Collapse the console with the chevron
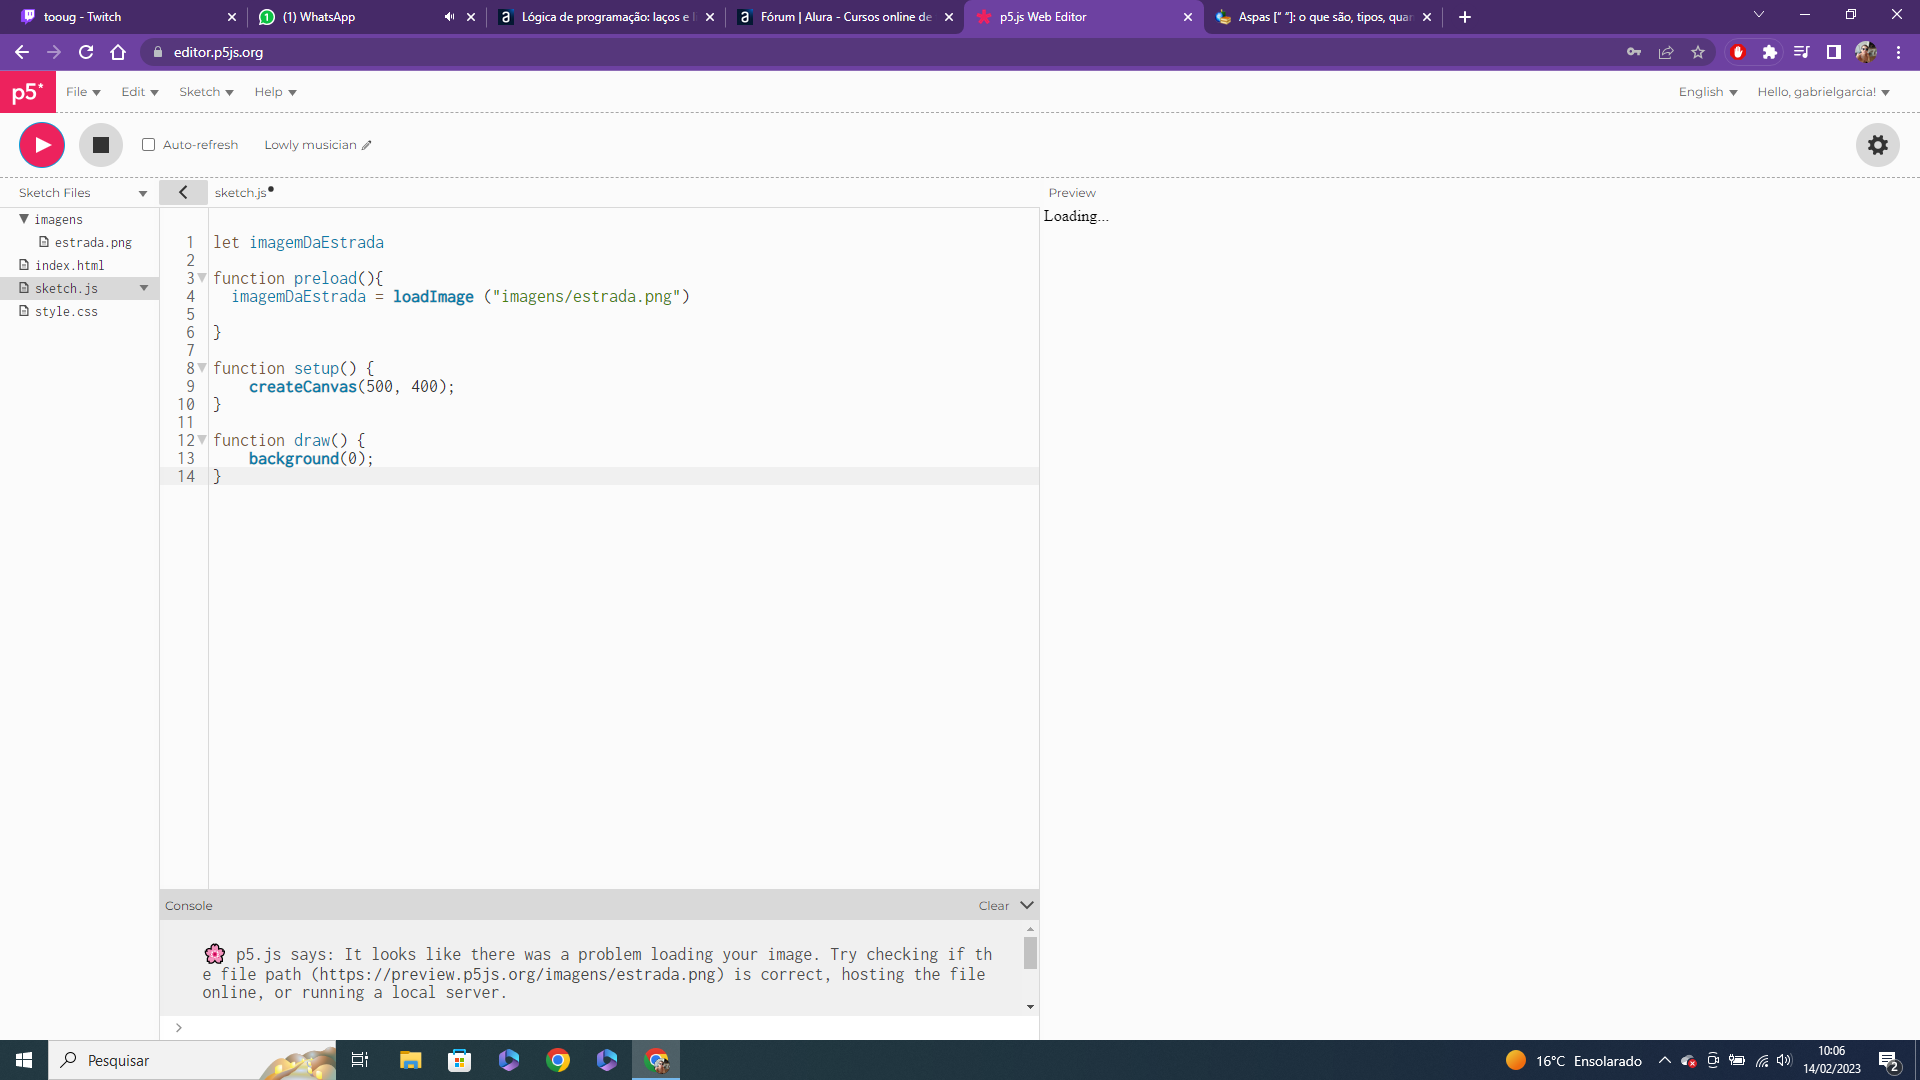Screen dimensions: 1920x1080 pyautogui.click(x=1027, y=905)
